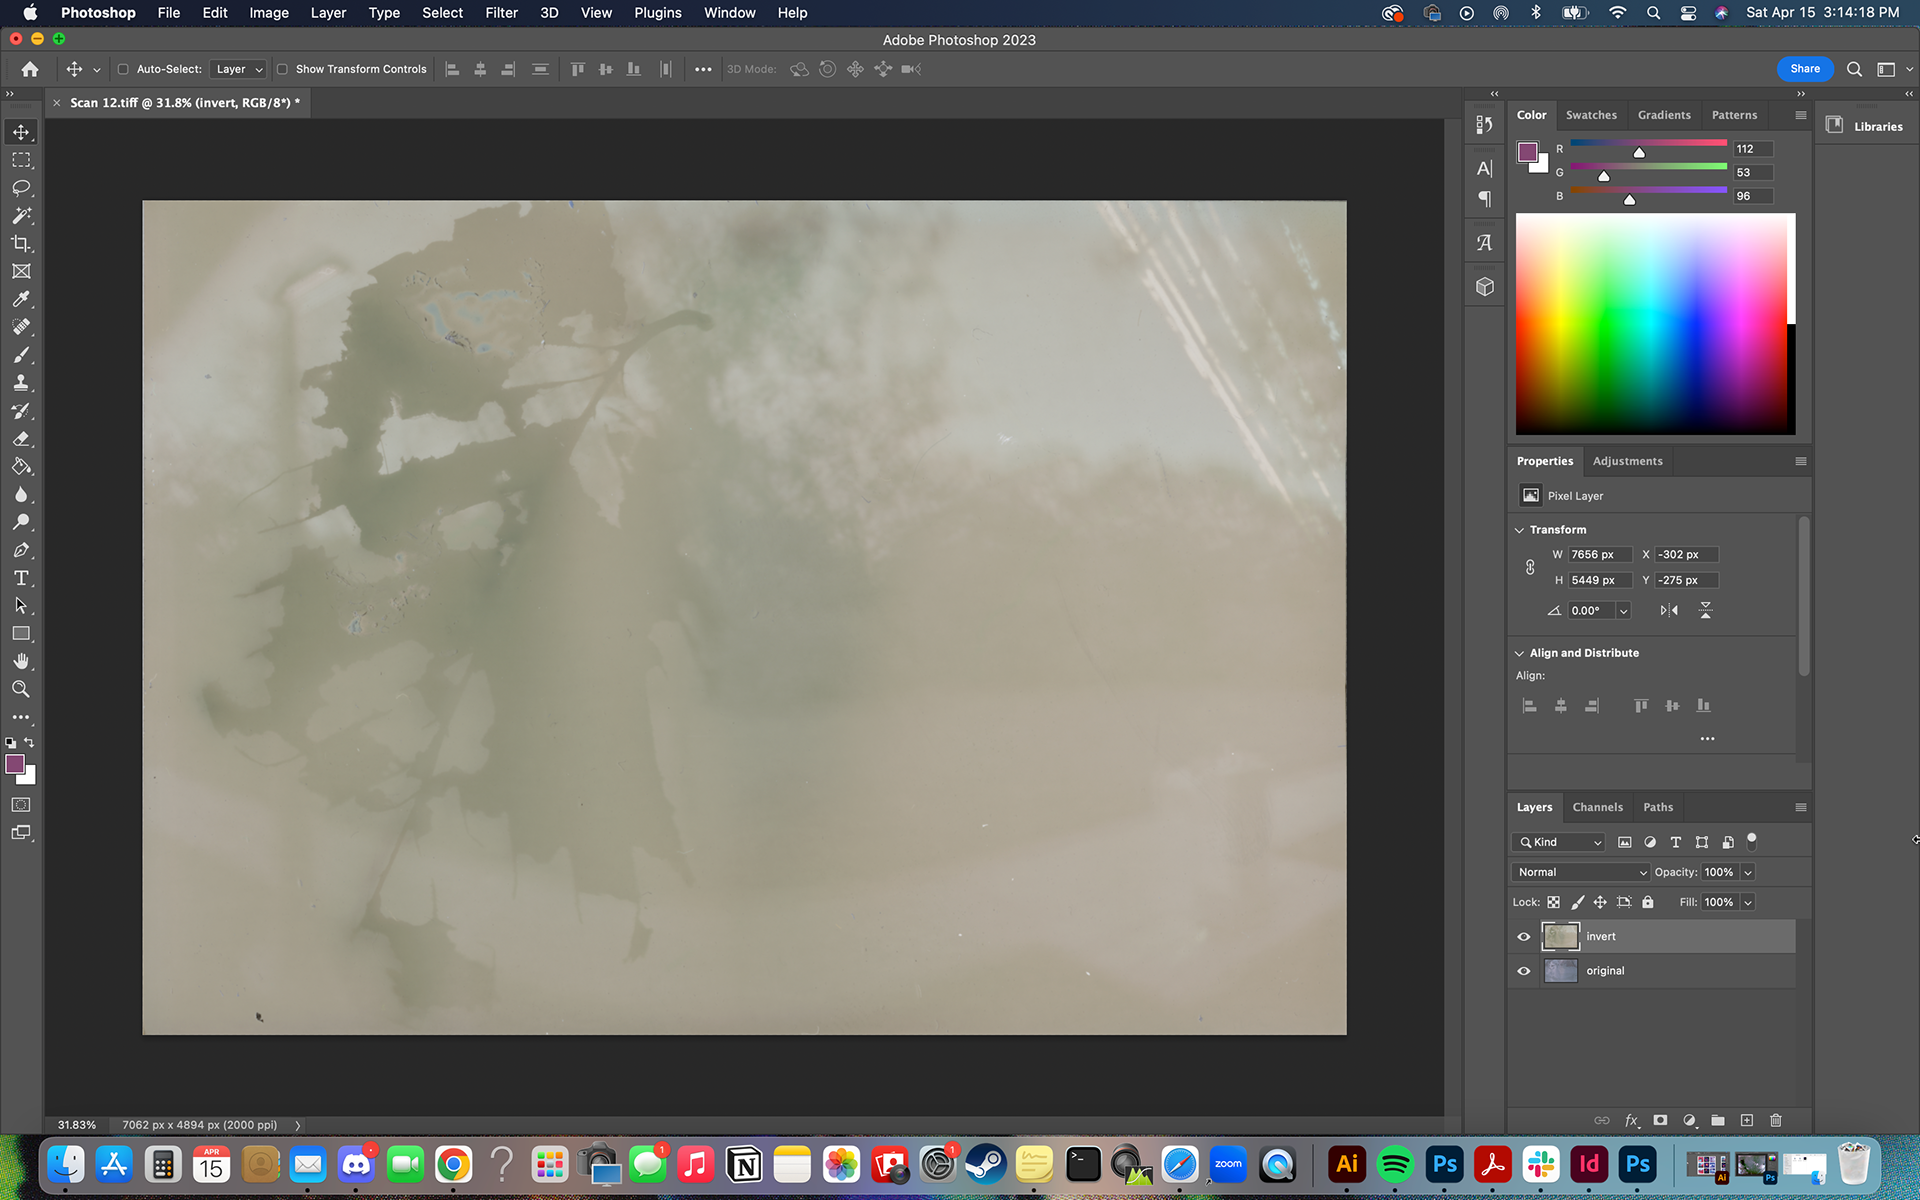Select the original layer thumbnail
The width and height of the screenshot is (1920, 1200).
[1560, 971]
